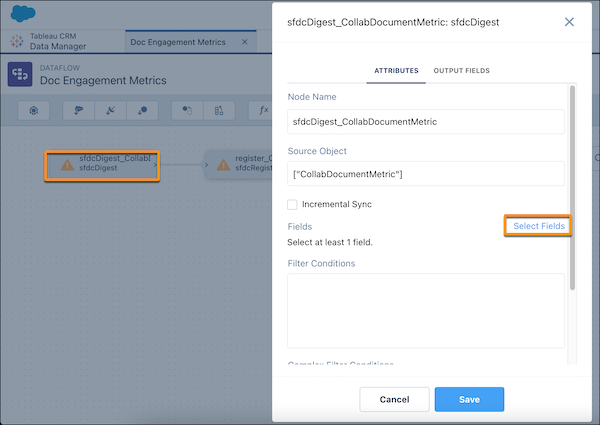Click input arrow on register node
Screen dimensions: 600x425
click(x=206, y=165)
